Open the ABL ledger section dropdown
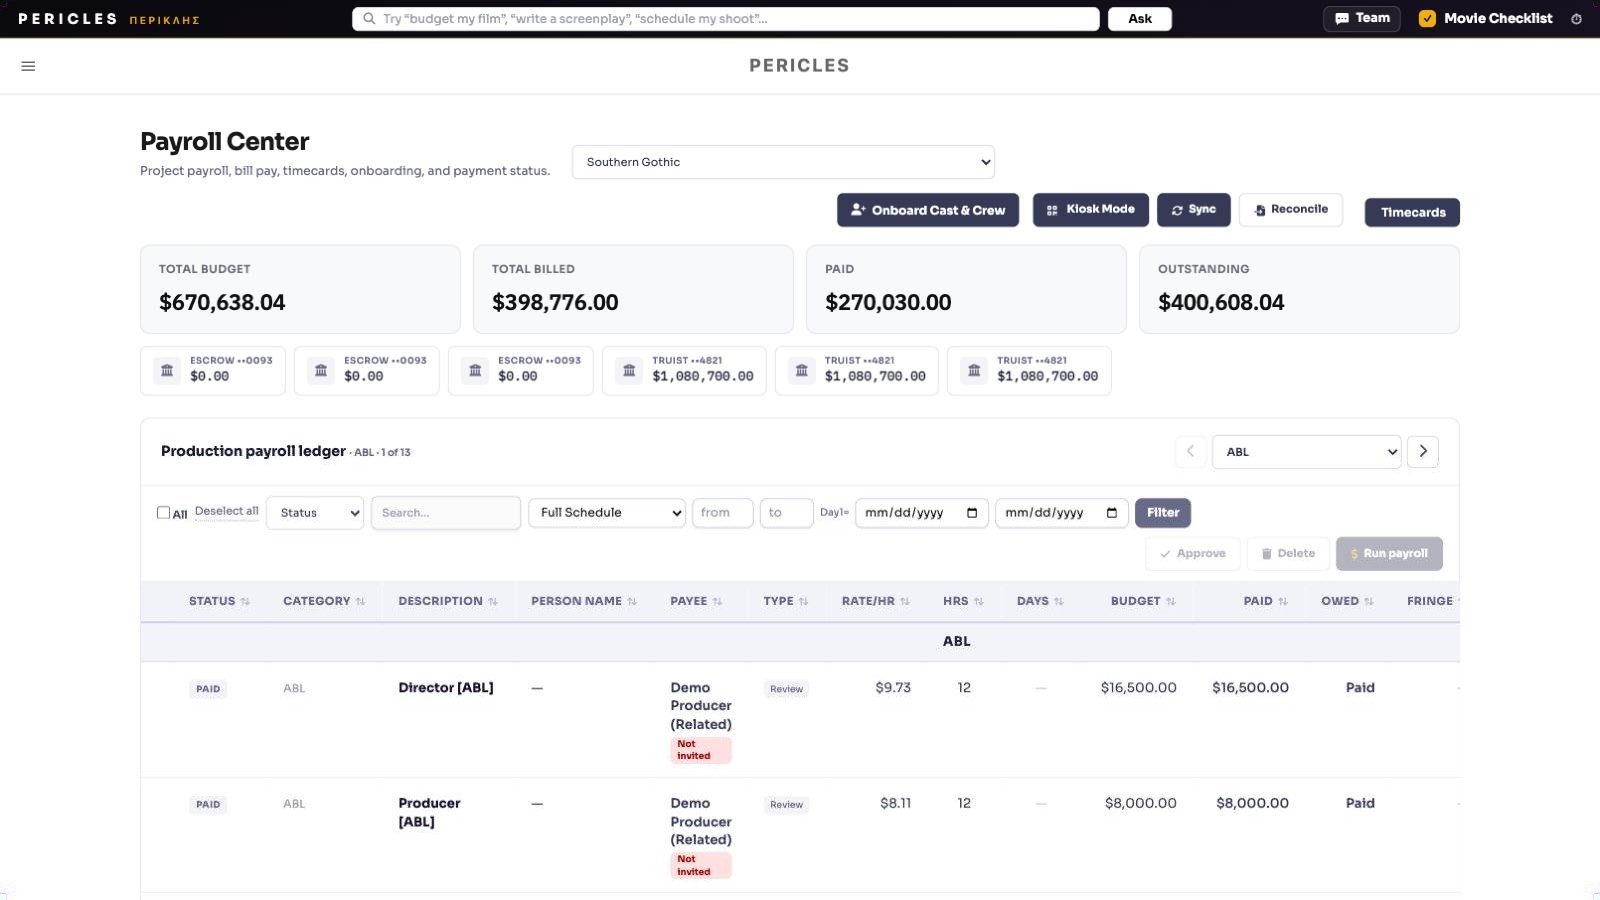This screenshot has width=1600, height=900. coord(1306,452)
